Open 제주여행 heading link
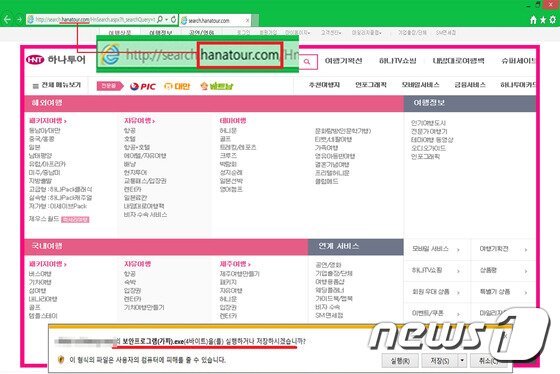Viewport: 560px width, 374px height. [235, 264]
